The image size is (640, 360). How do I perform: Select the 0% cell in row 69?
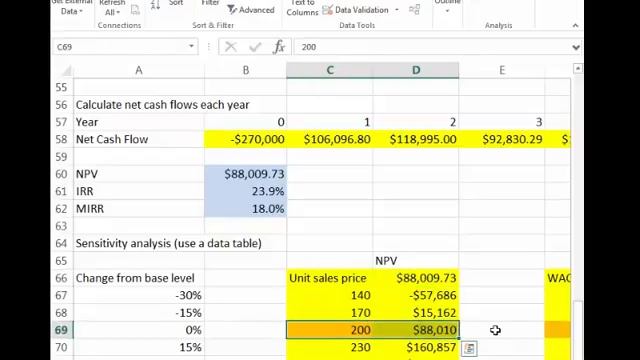tap(139, 330)
